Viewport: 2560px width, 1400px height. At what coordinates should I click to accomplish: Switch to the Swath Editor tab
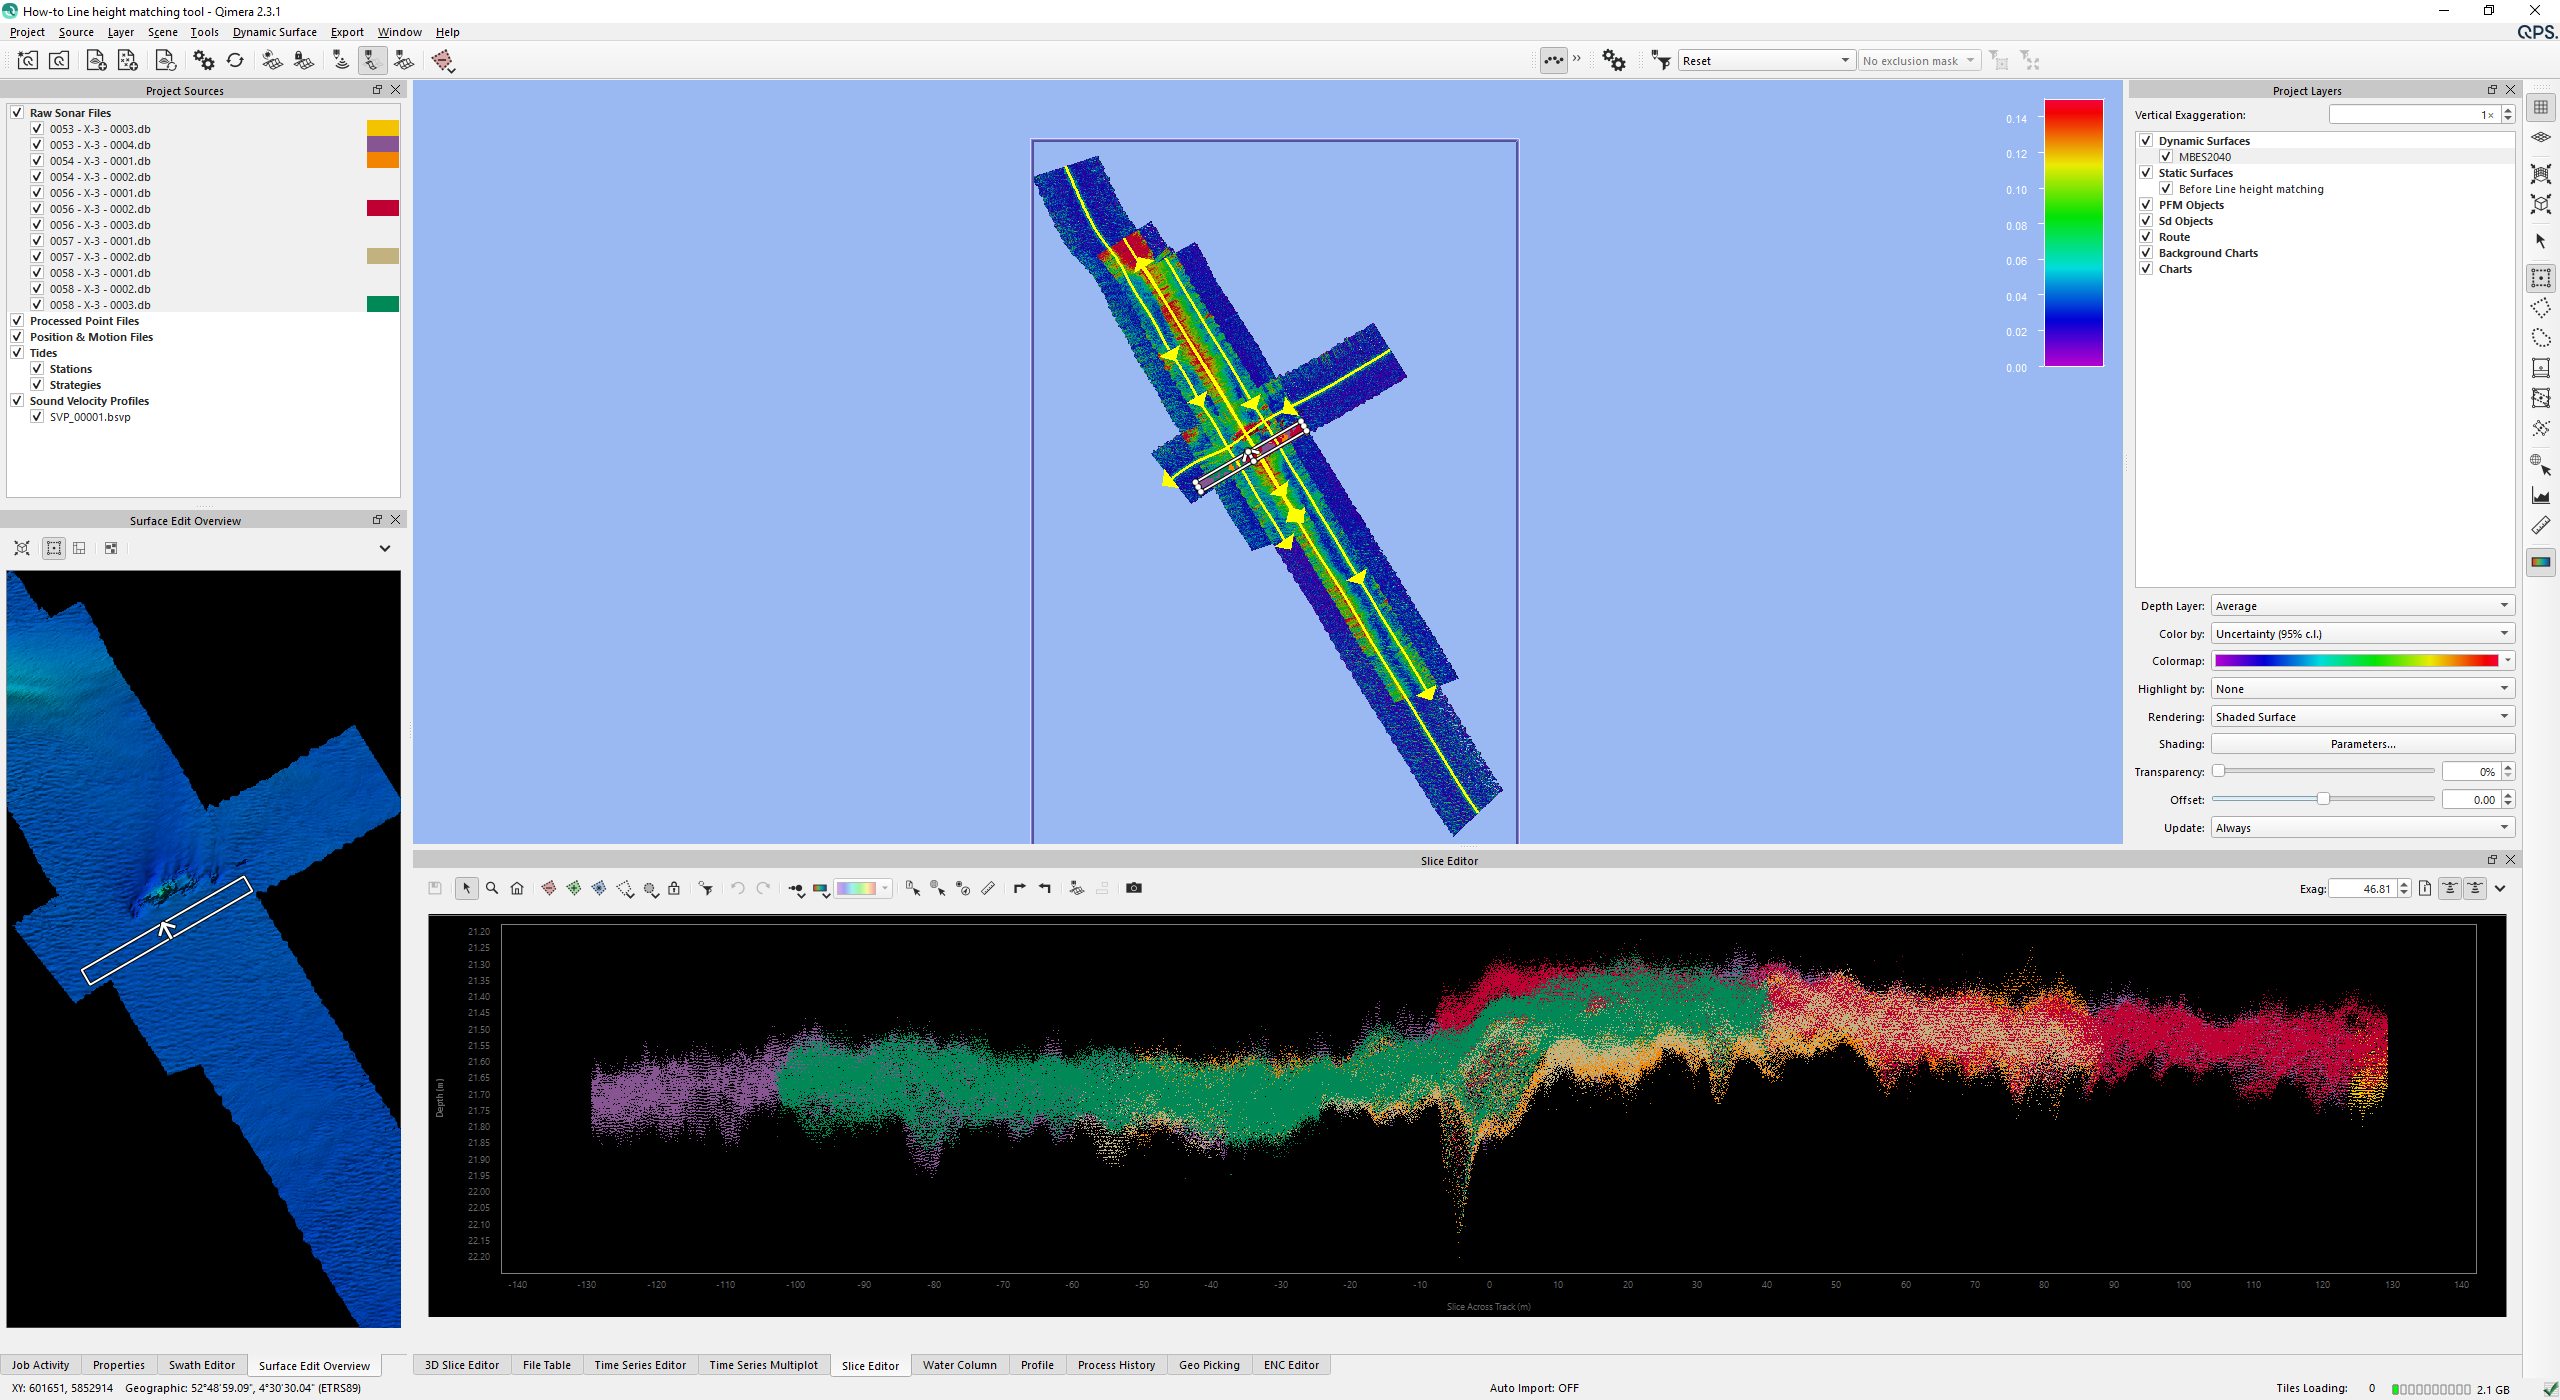pos(201,1365)
